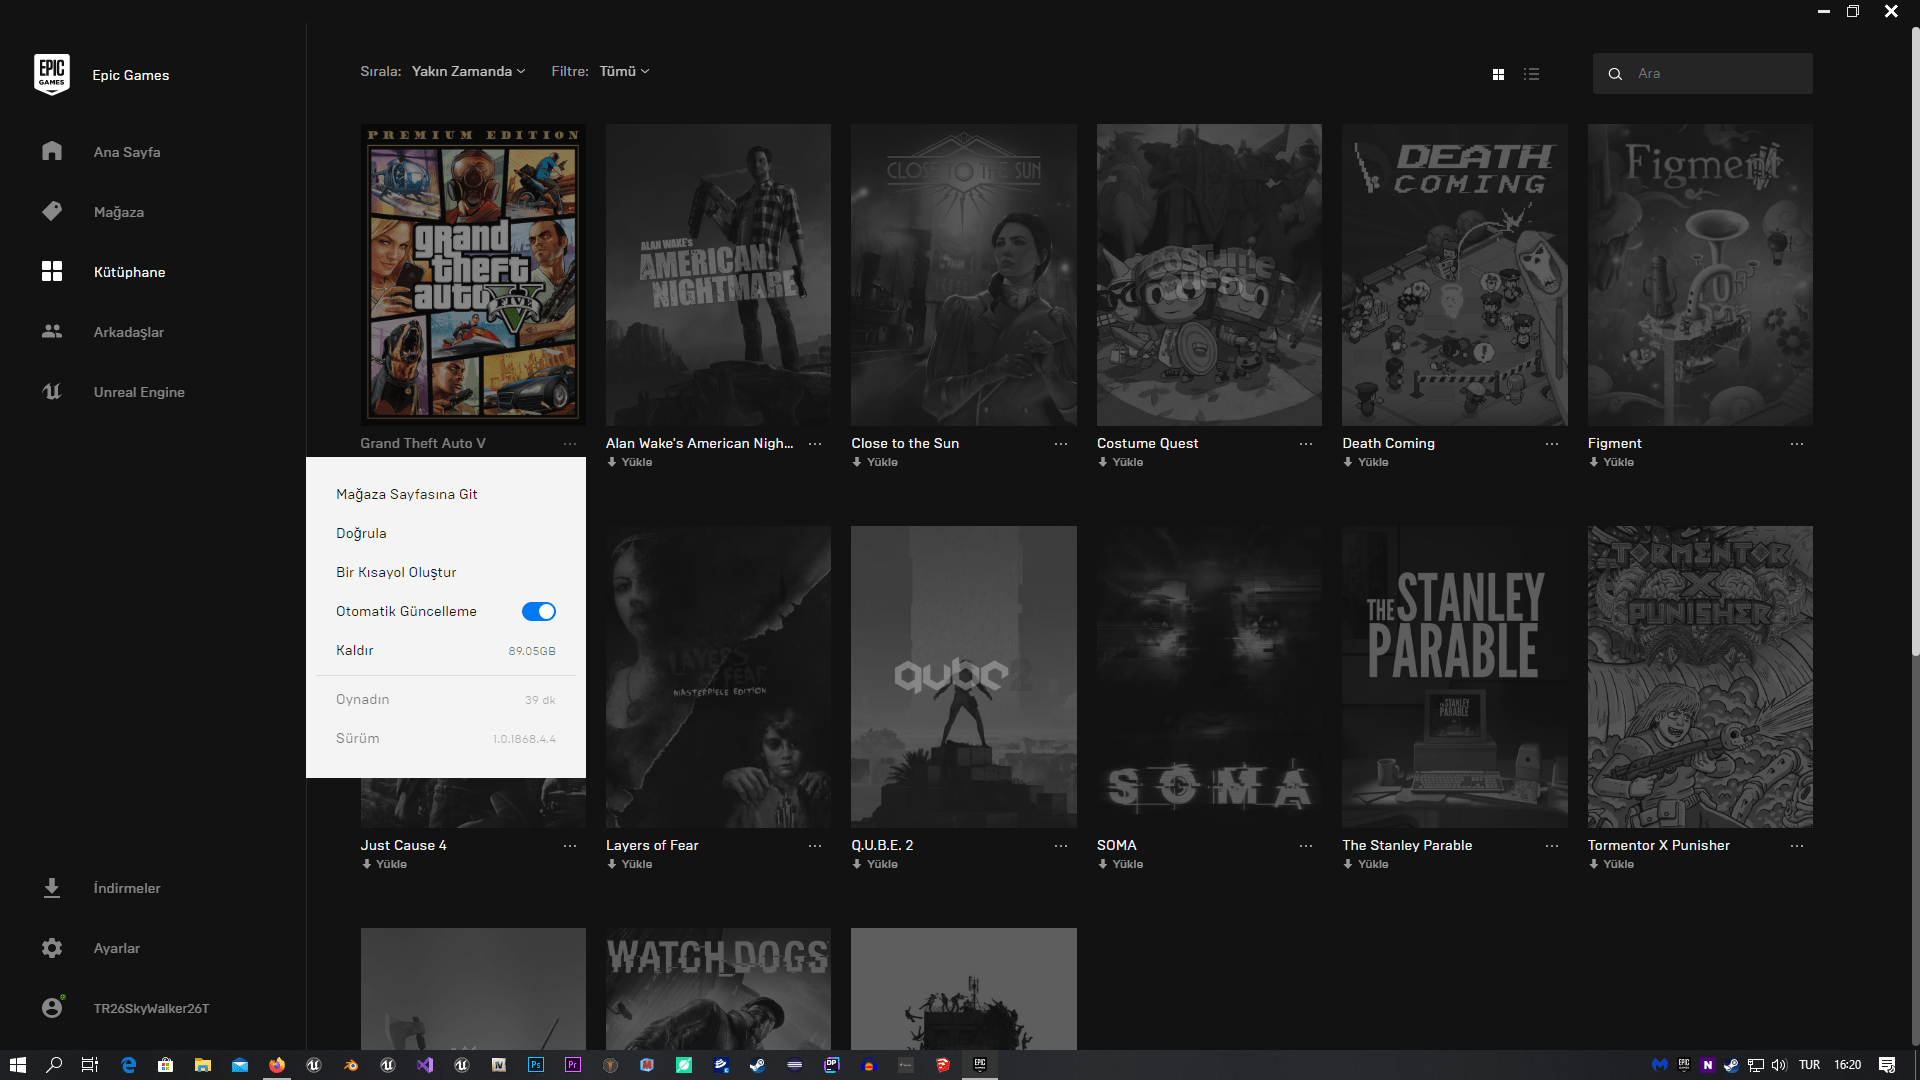The image size is (1920, 1080).
Task: Open Ayarlar settings gear icon
Action: 52,947
